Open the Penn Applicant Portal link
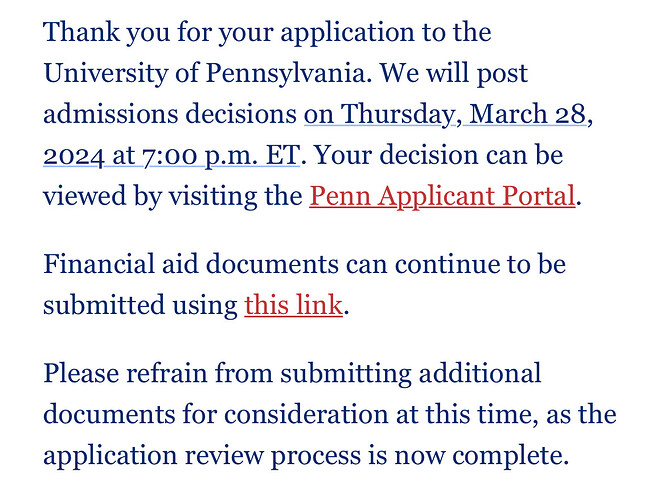Viewport: 665px width, 500px height. [x=442, y=196]
